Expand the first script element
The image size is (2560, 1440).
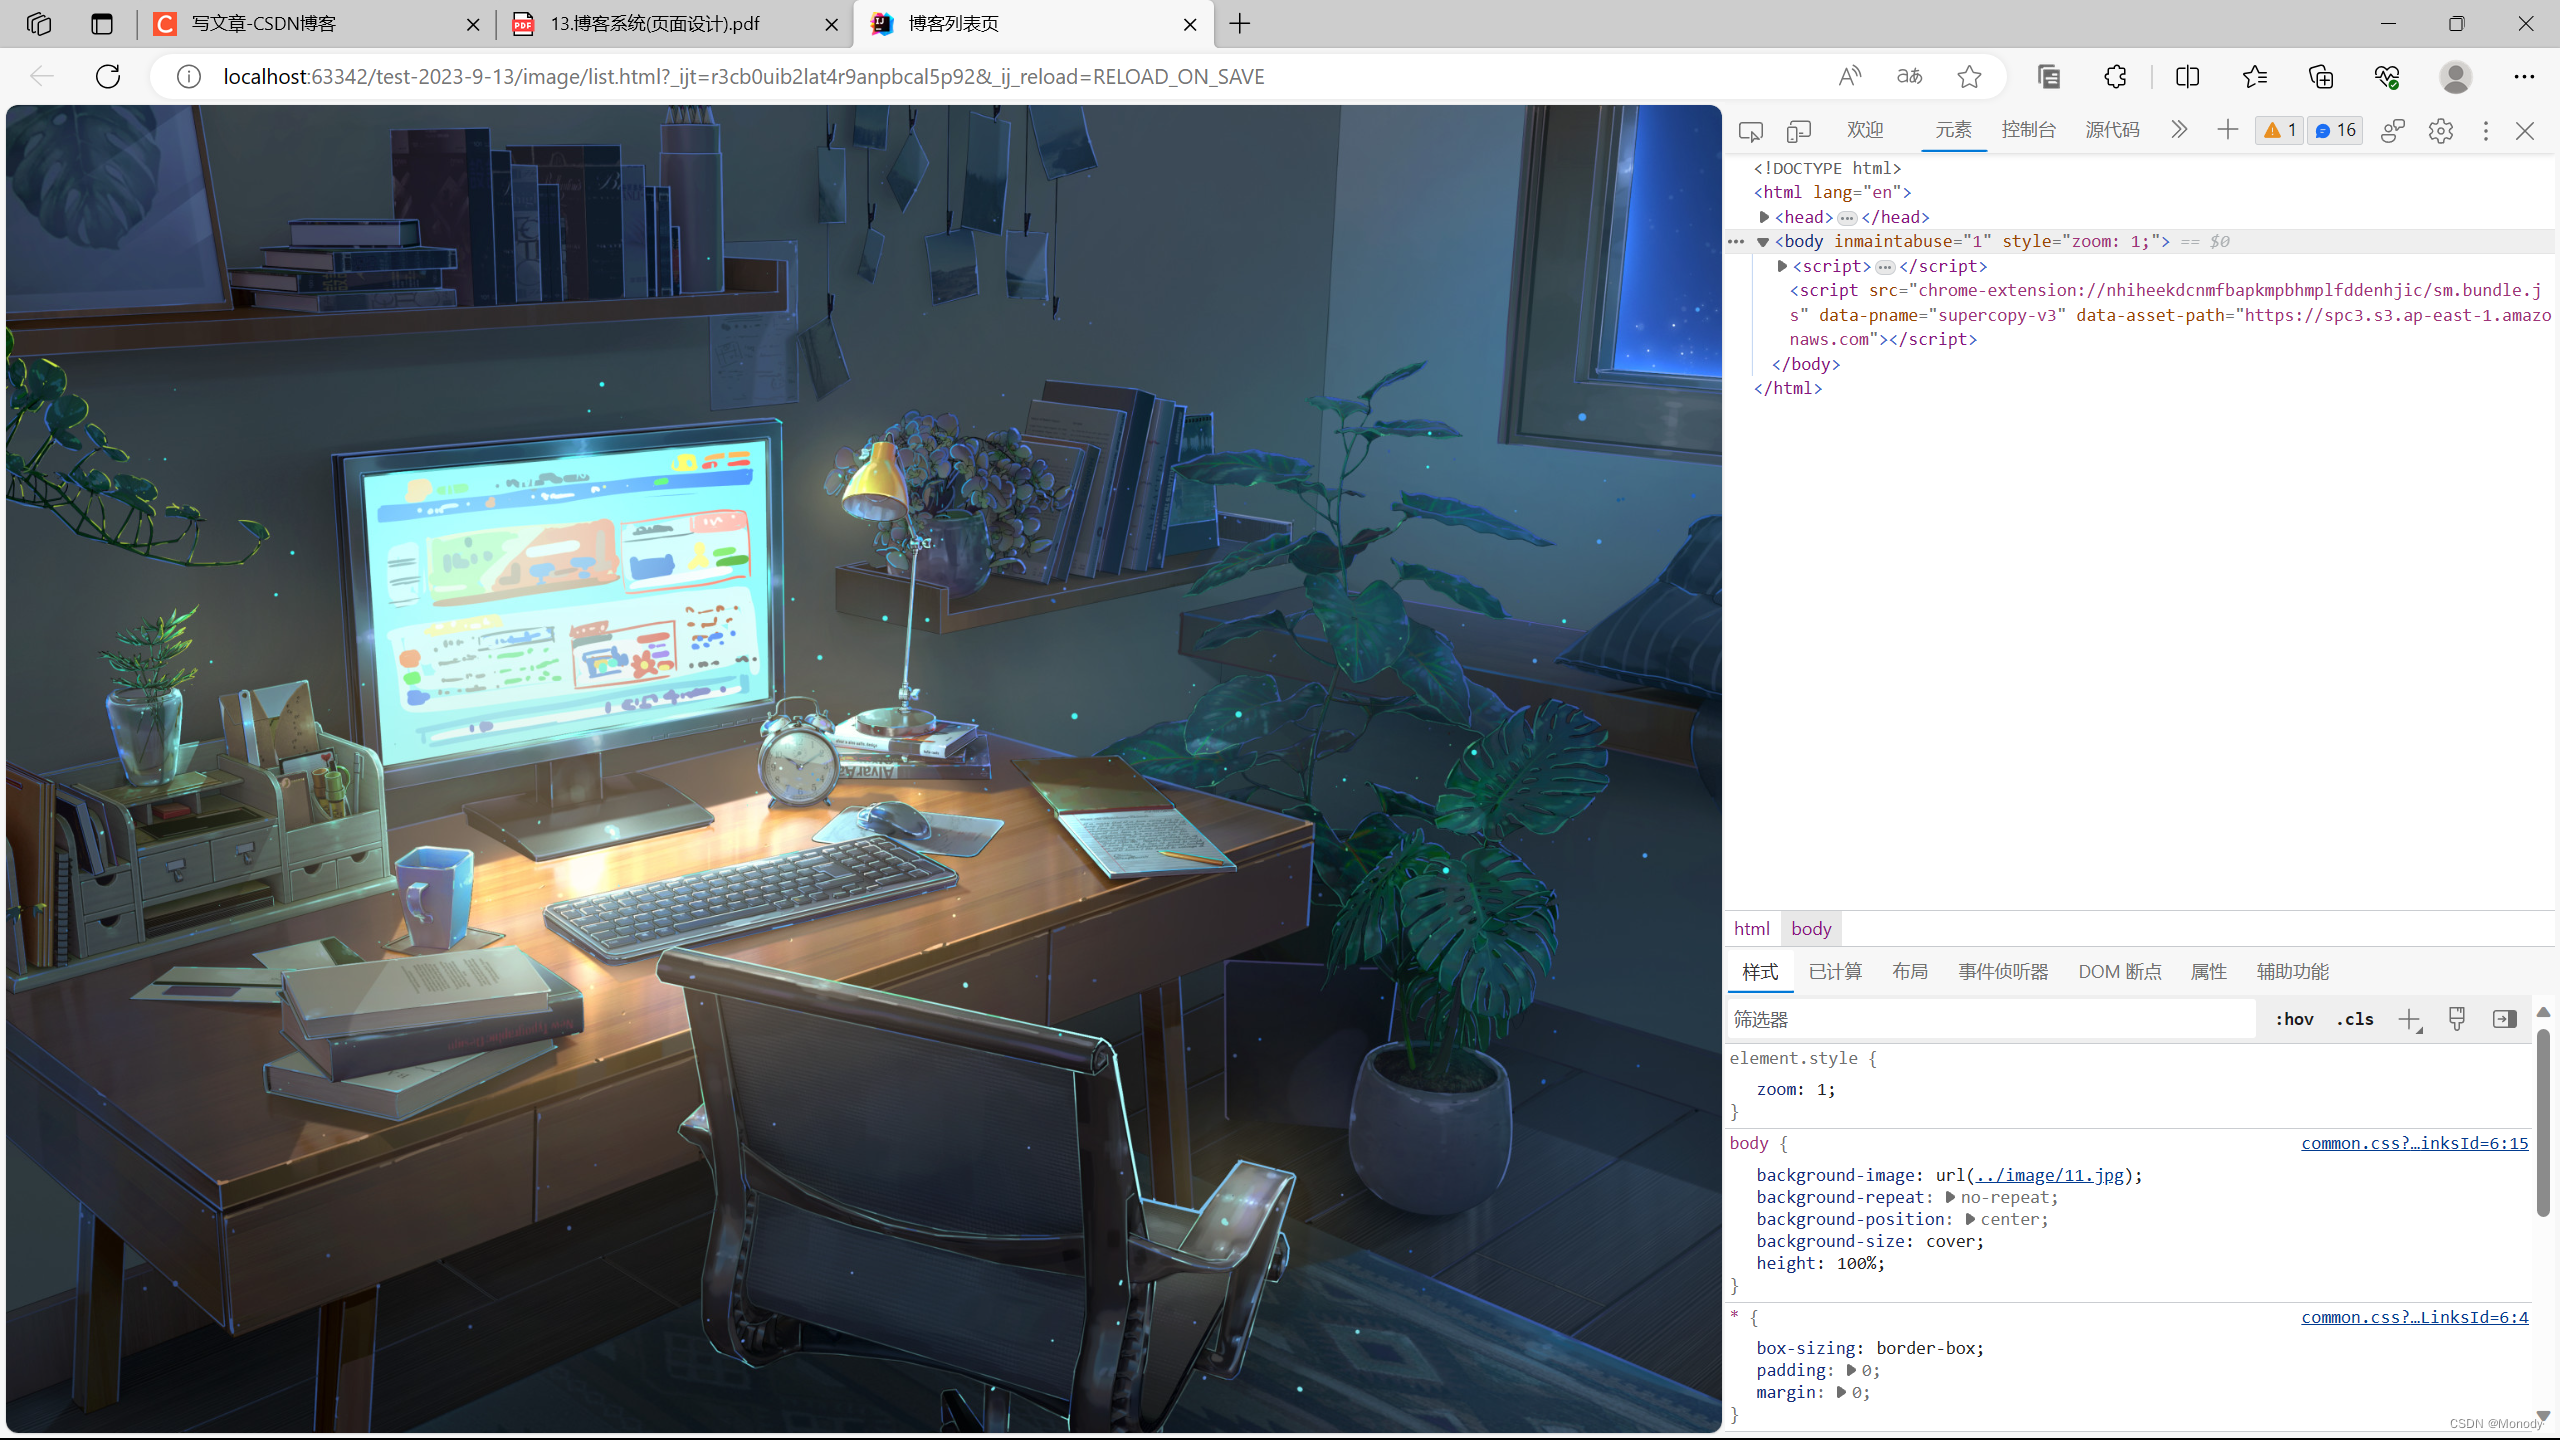point(1782,266)
